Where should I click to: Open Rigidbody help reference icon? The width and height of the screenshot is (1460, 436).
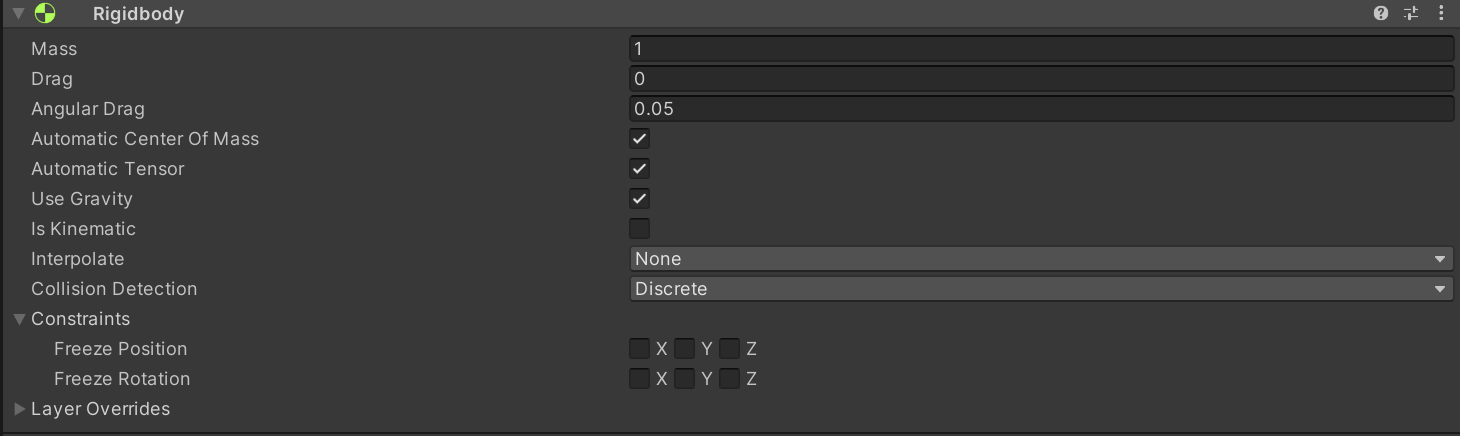tap(1381, 14)
